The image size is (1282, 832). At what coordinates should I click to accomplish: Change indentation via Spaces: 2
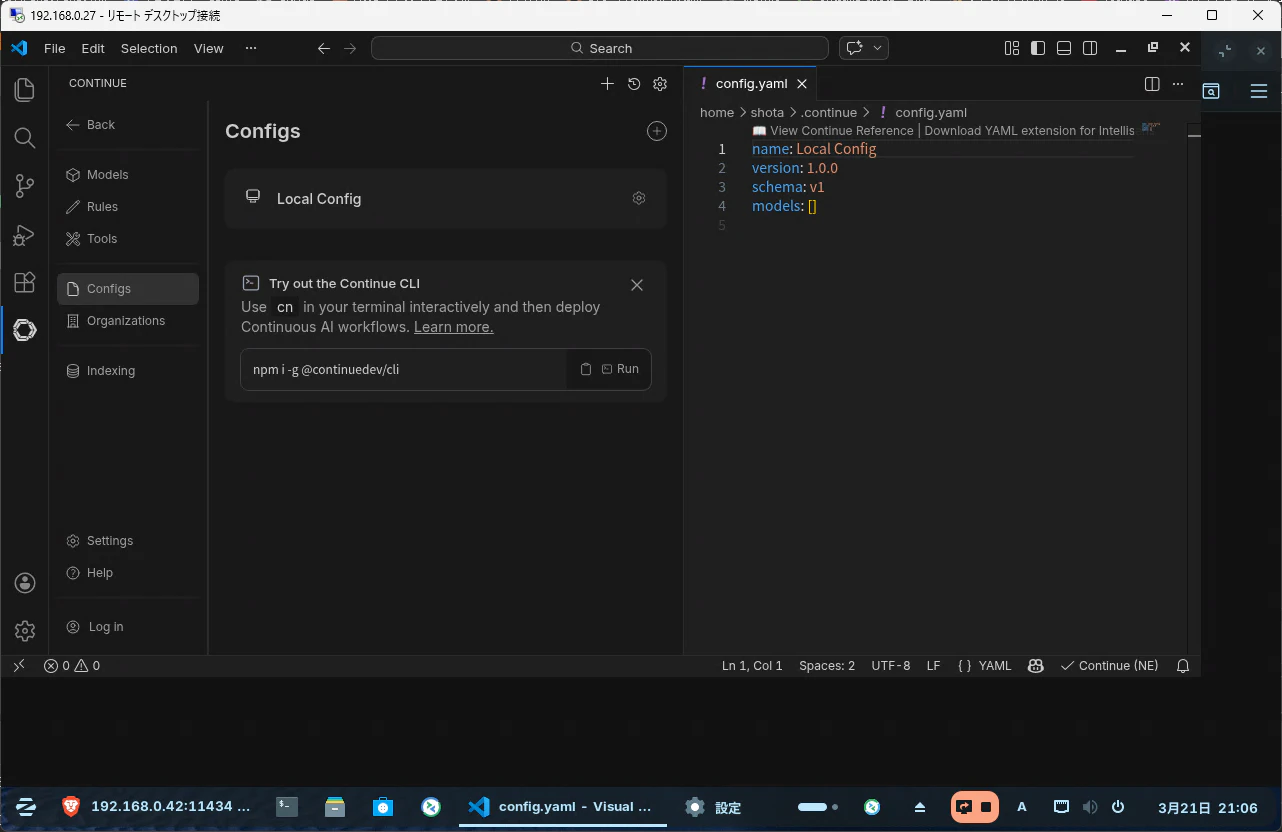pos(827,666)
